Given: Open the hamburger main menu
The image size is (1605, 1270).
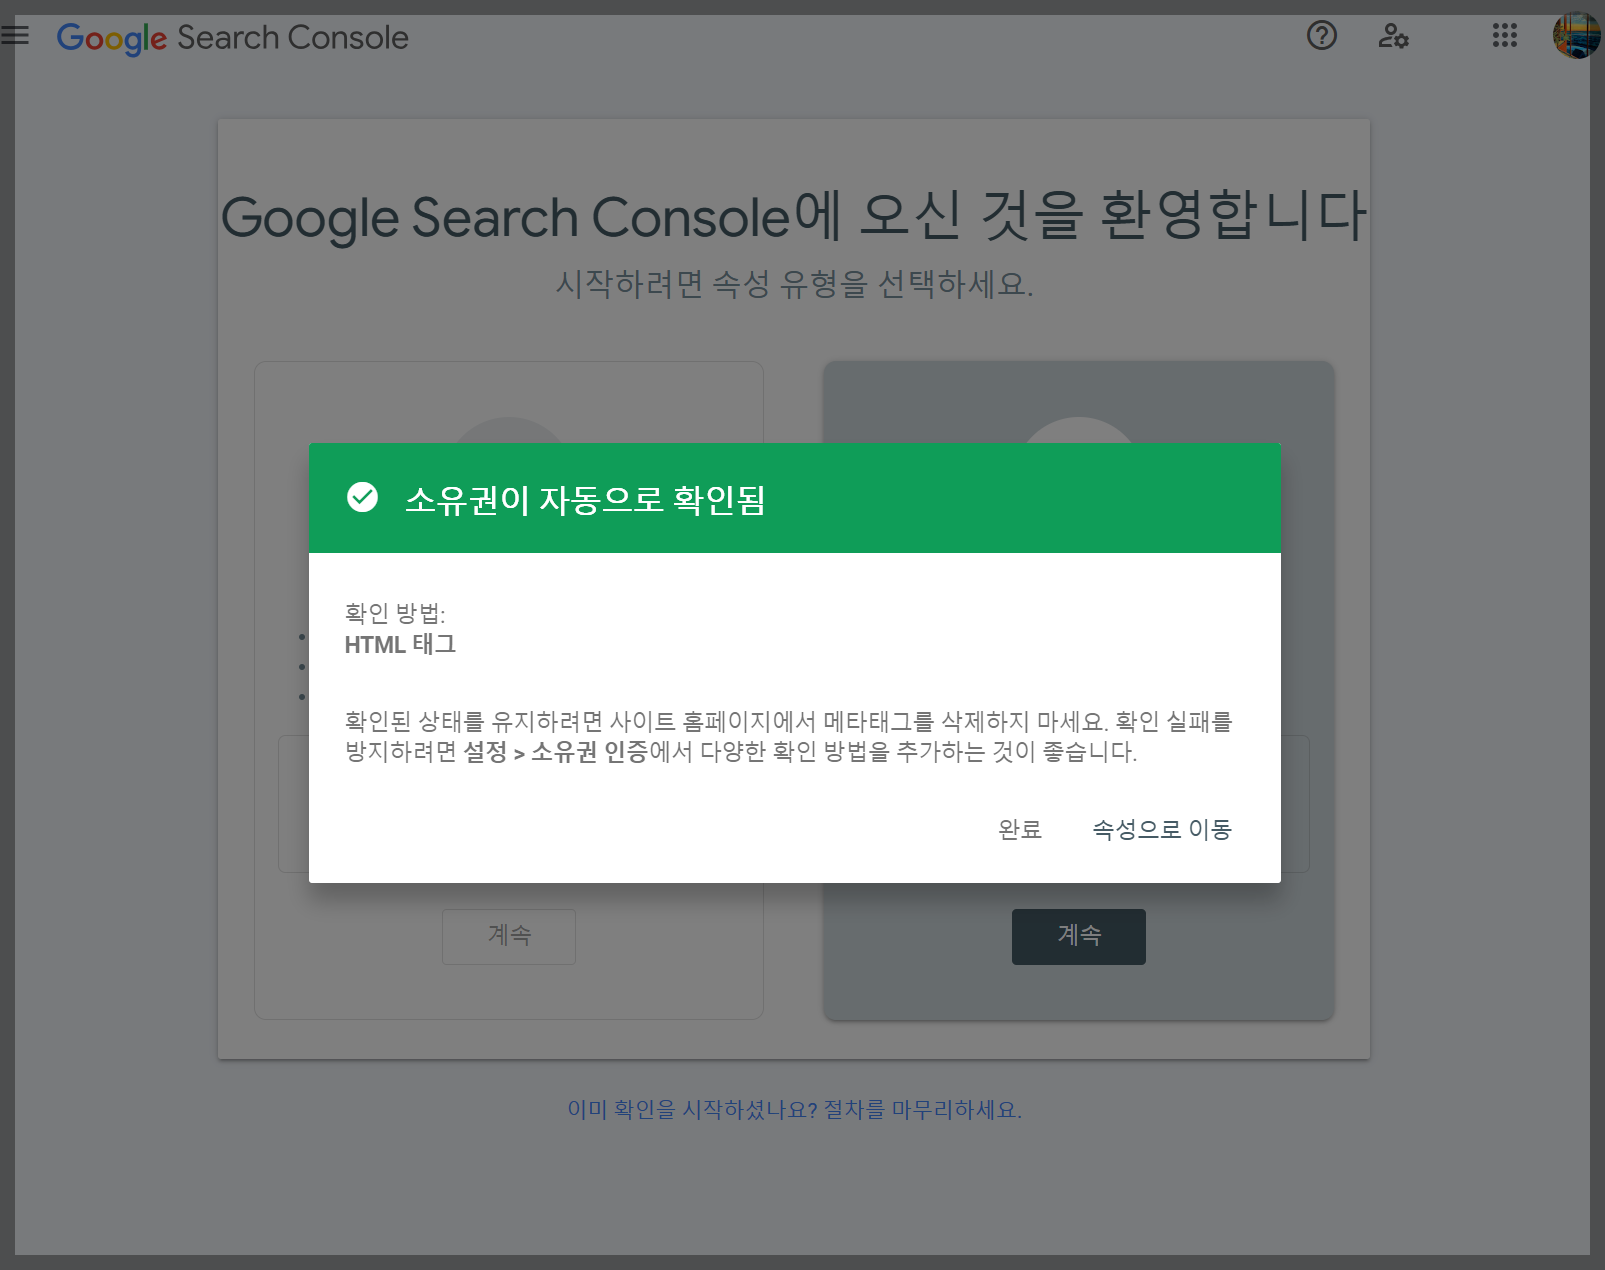Looking at the screenshot, I should tap(14, 36).
